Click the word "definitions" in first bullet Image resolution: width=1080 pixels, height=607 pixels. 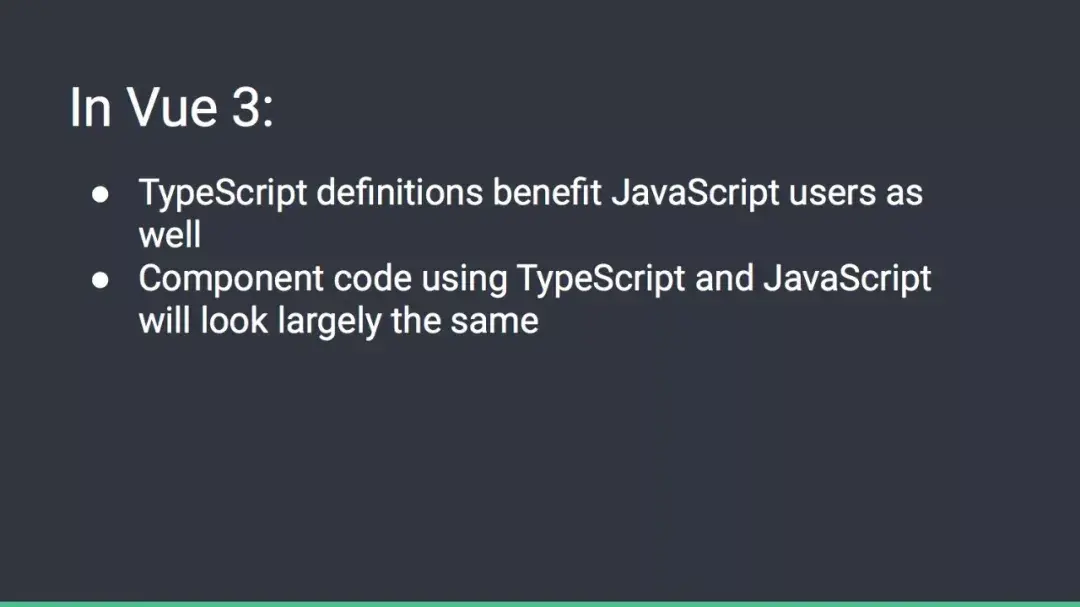pyautogui.click(x=399, y=192)
